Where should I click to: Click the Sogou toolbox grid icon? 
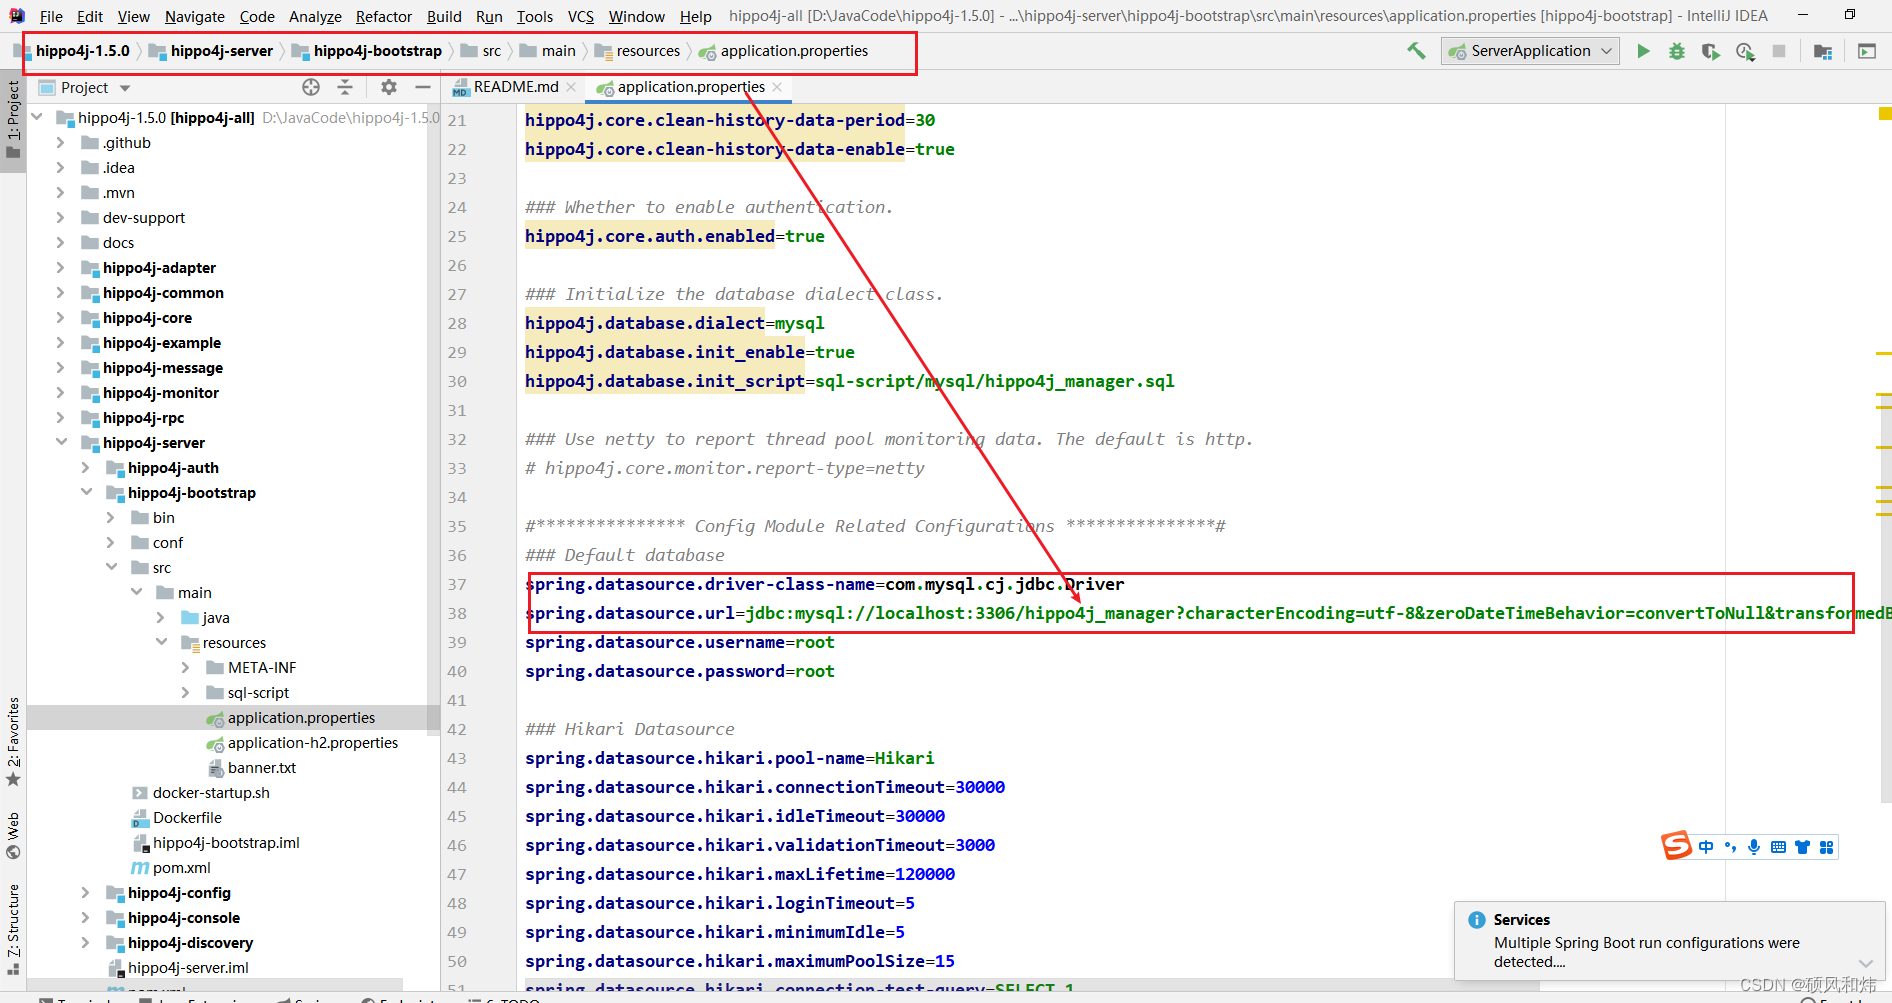(x=1826, y=847)
